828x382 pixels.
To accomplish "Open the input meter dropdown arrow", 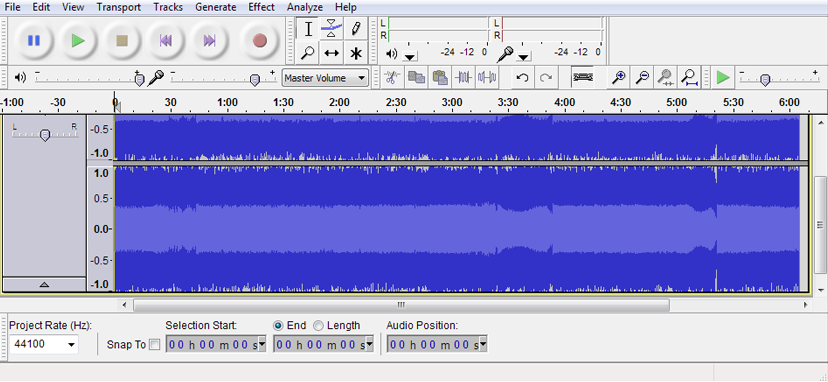I will tap(523, 57).
